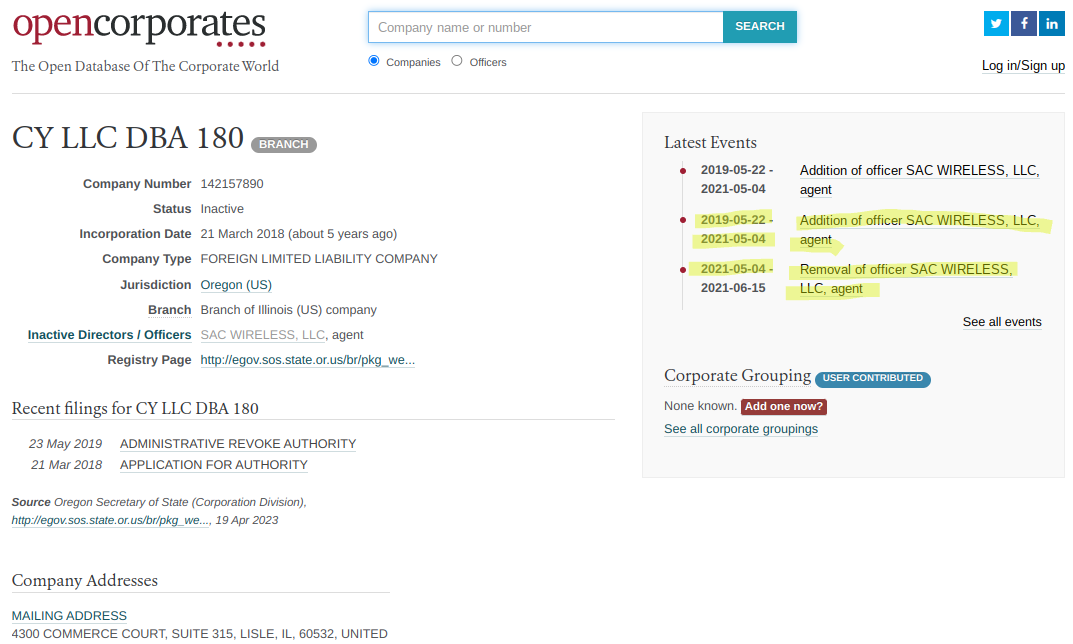Click the Inactive status value

(x=222, y=209)
